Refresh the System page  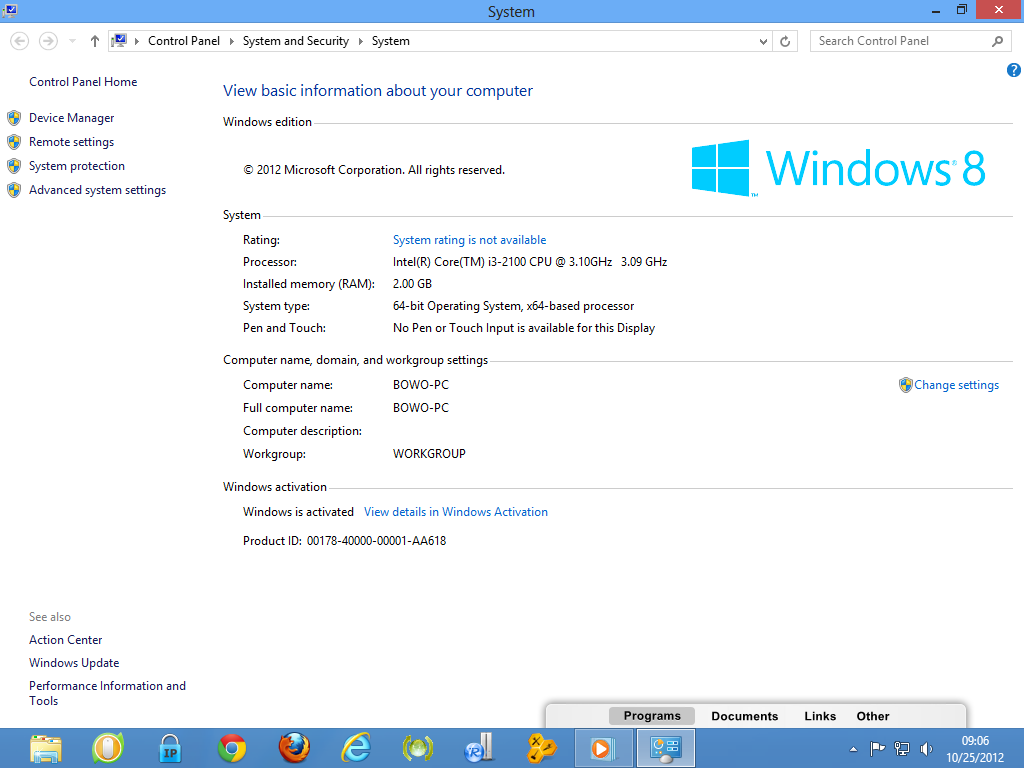pyautogui.click(x=785, y=41)
